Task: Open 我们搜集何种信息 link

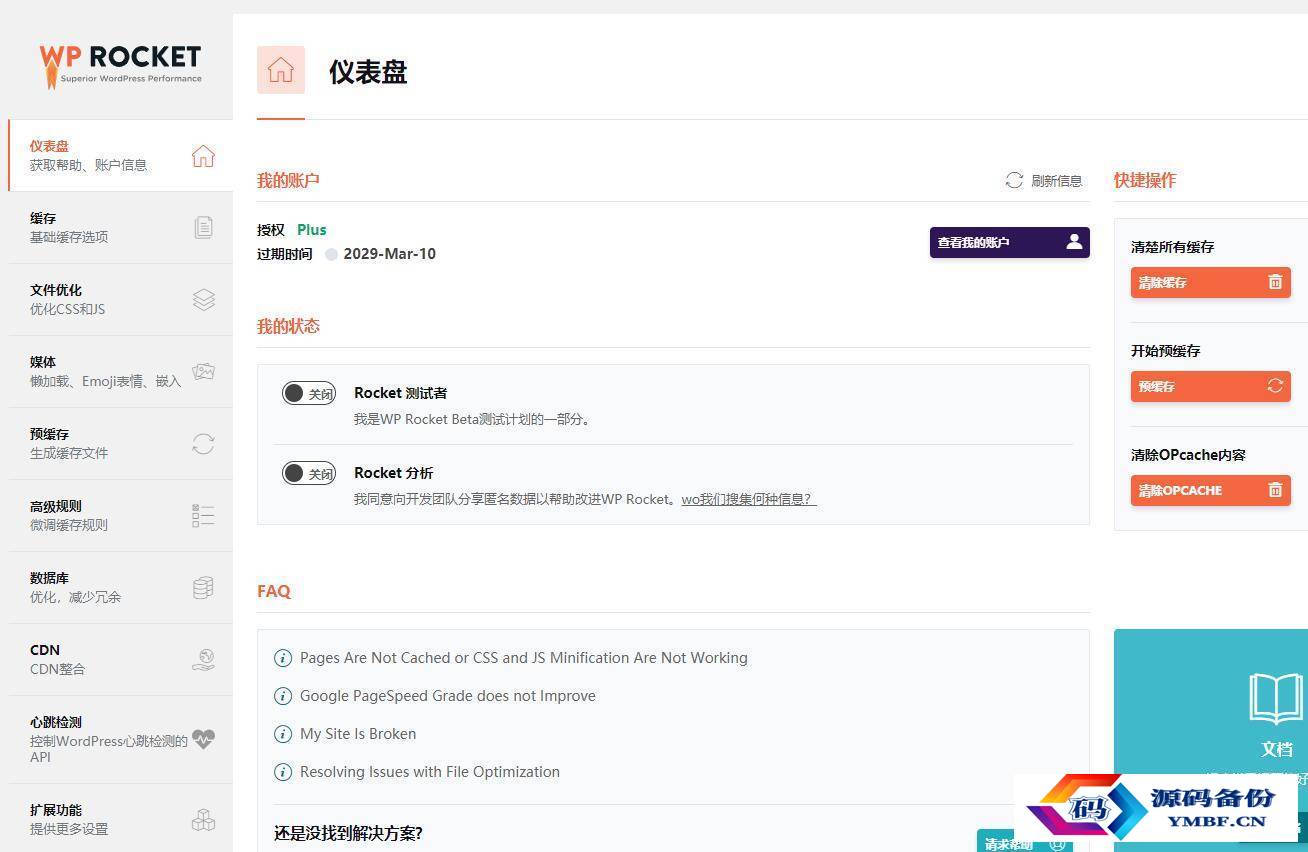Action: pyautogui.click(x=749, y=499)
